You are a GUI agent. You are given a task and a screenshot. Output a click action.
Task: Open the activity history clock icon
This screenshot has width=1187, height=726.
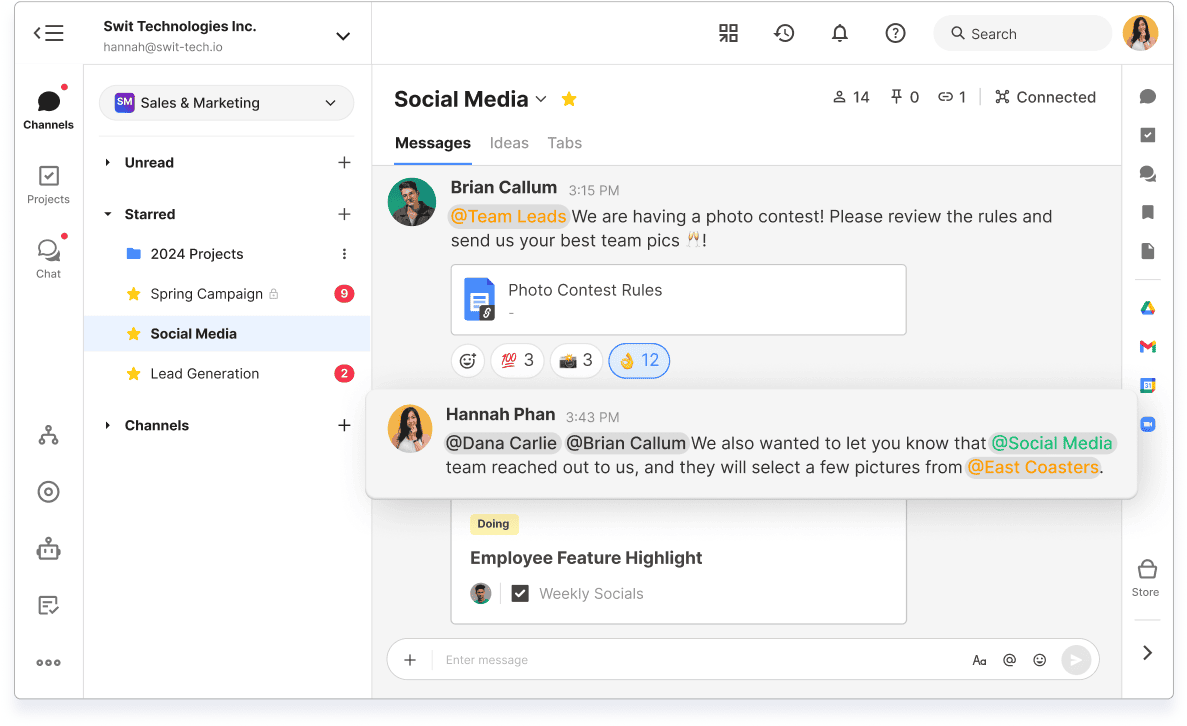784,33
